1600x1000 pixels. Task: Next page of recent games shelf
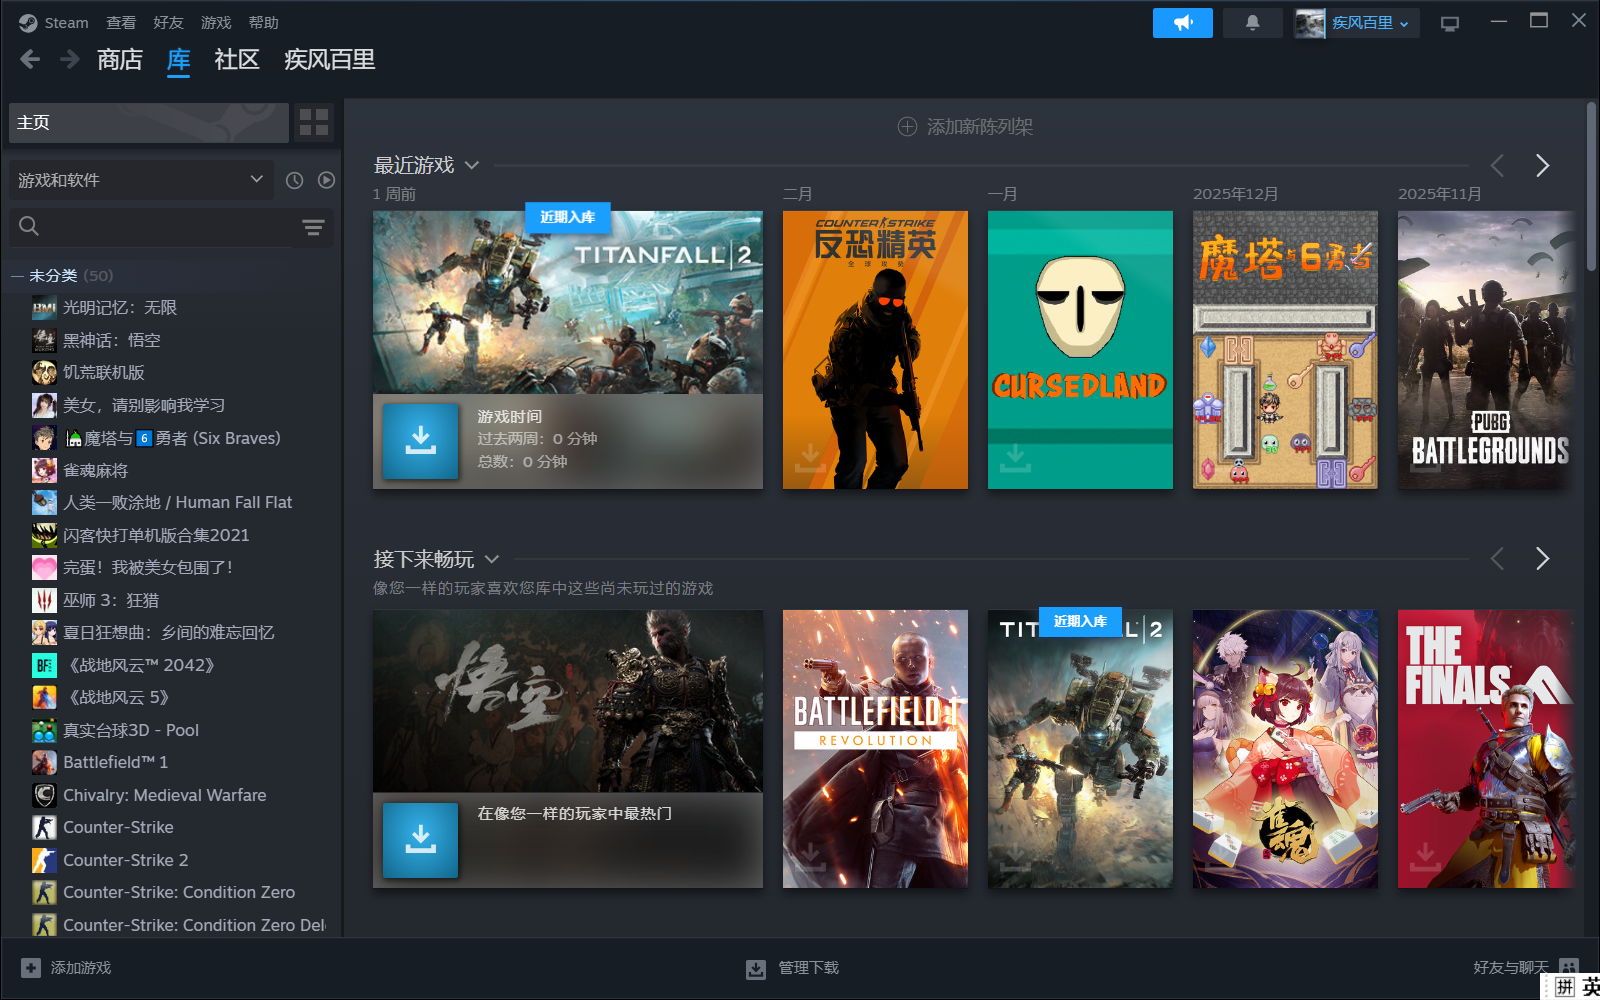click(x=1543, y=166)
